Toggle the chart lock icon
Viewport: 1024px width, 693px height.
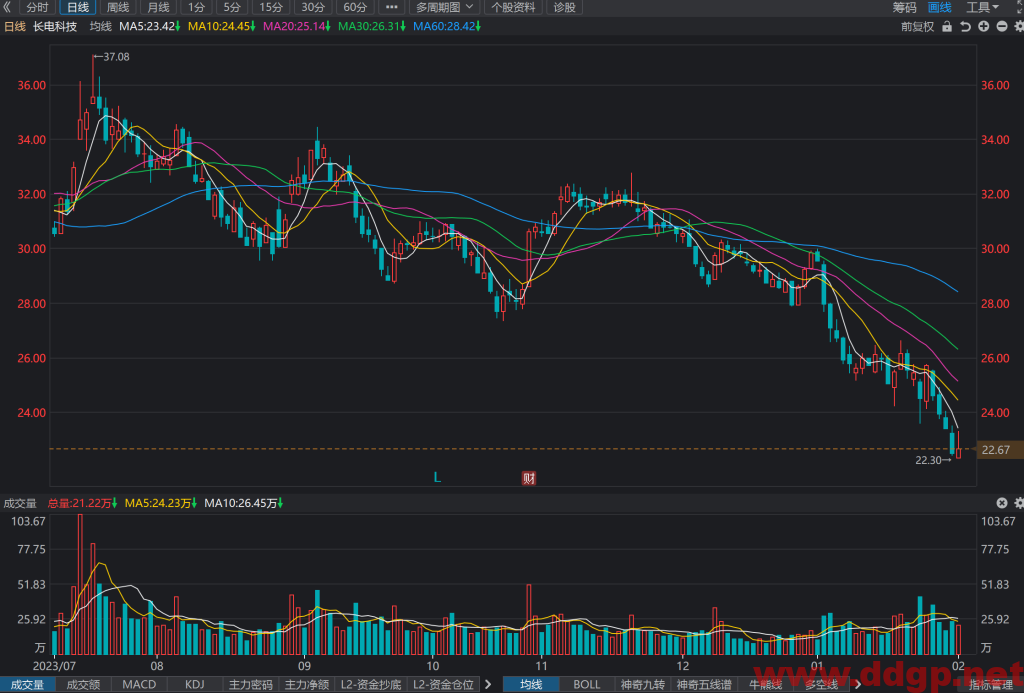(x=947, y=27)
